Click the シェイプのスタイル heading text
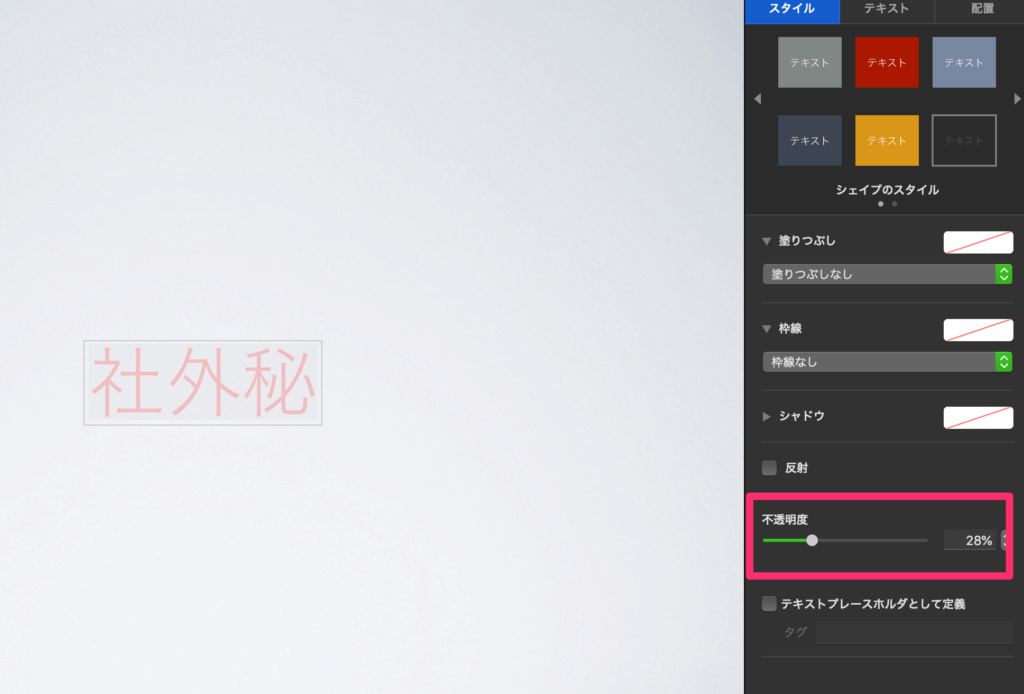1024x694 pixels. 887,190
